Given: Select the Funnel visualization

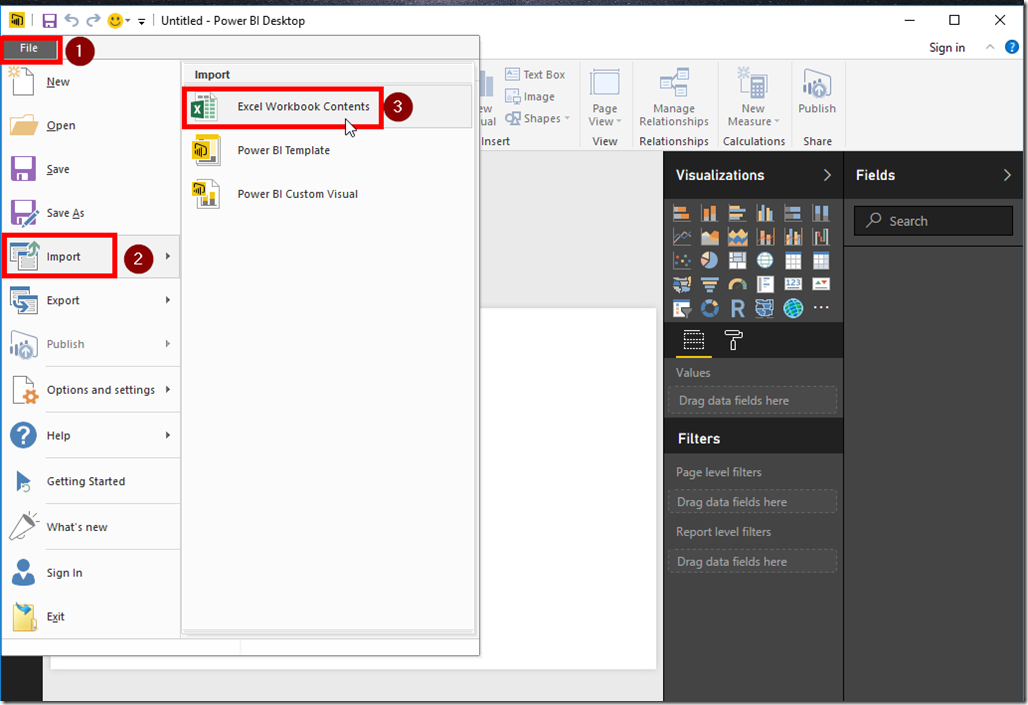Looking at the screenshot, I should [709, 284].
